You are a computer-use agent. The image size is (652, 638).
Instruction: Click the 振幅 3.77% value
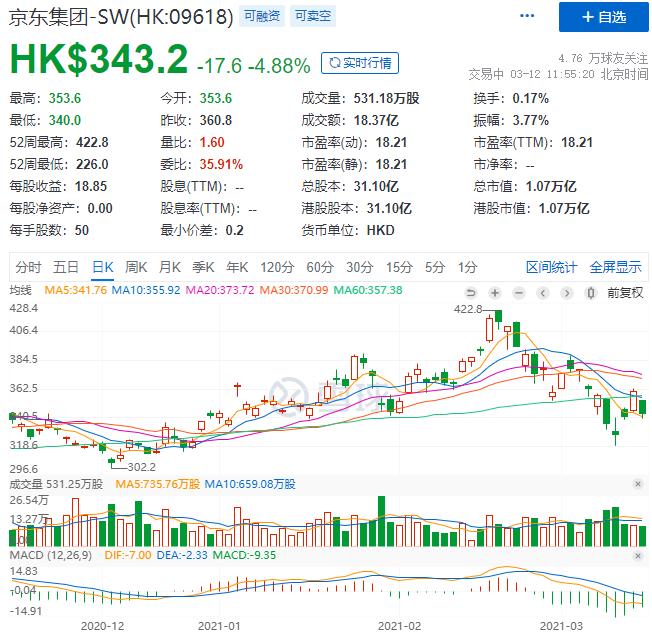530,120
